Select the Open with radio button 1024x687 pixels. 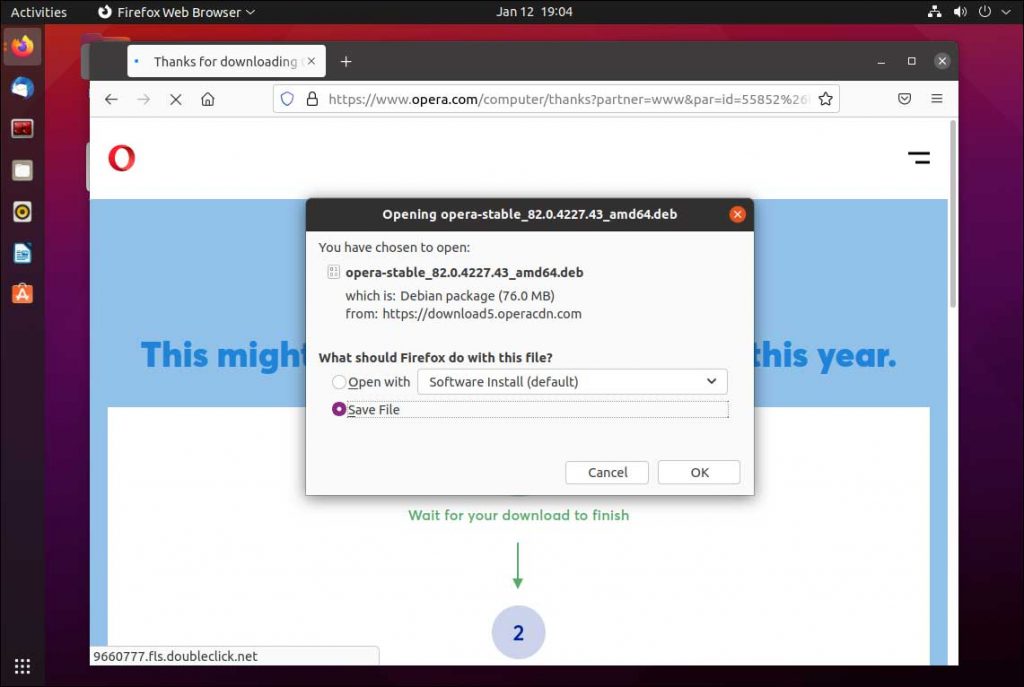tap(339, 382)
